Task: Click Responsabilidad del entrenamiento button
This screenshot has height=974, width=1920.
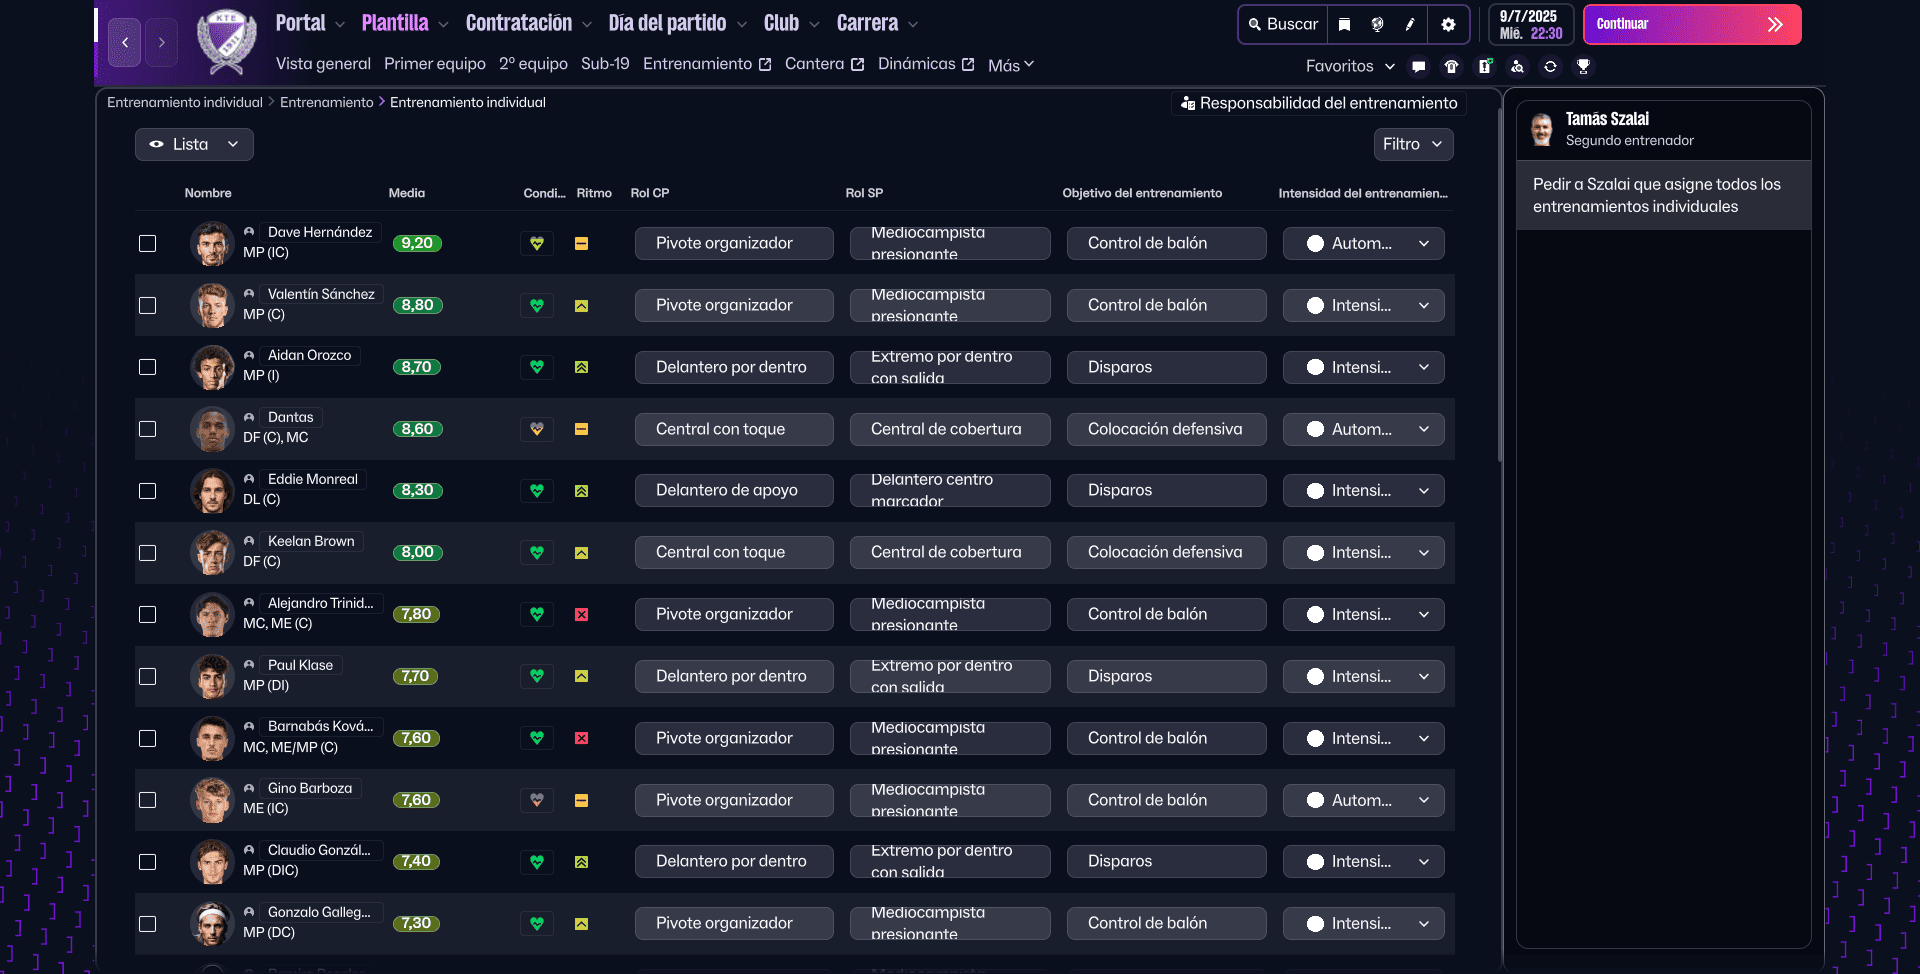Action: [x=1318, y=103]
